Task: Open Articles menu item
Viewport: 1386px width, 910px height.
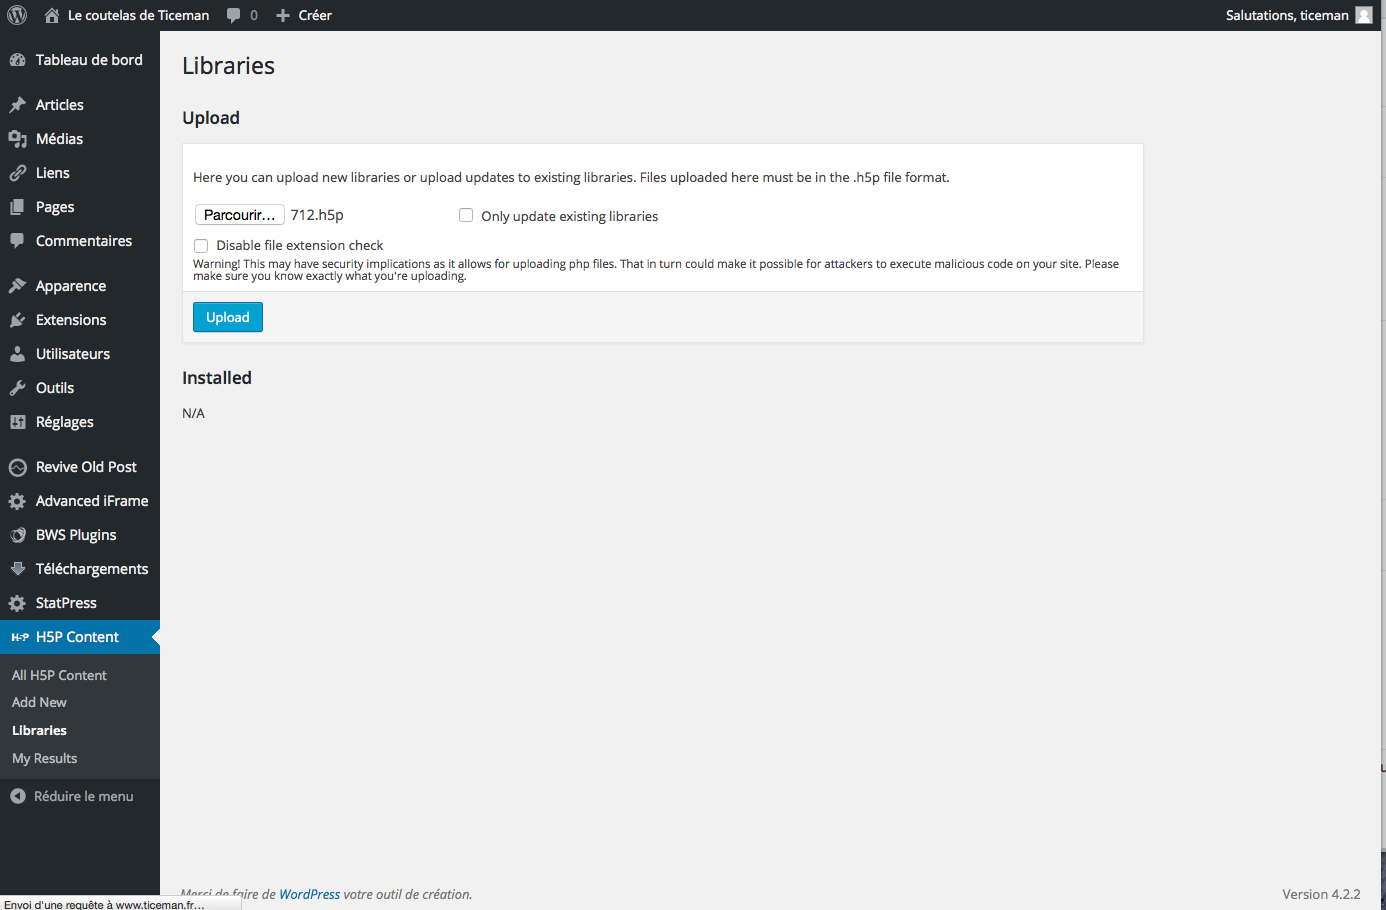Action: [80, 105]
